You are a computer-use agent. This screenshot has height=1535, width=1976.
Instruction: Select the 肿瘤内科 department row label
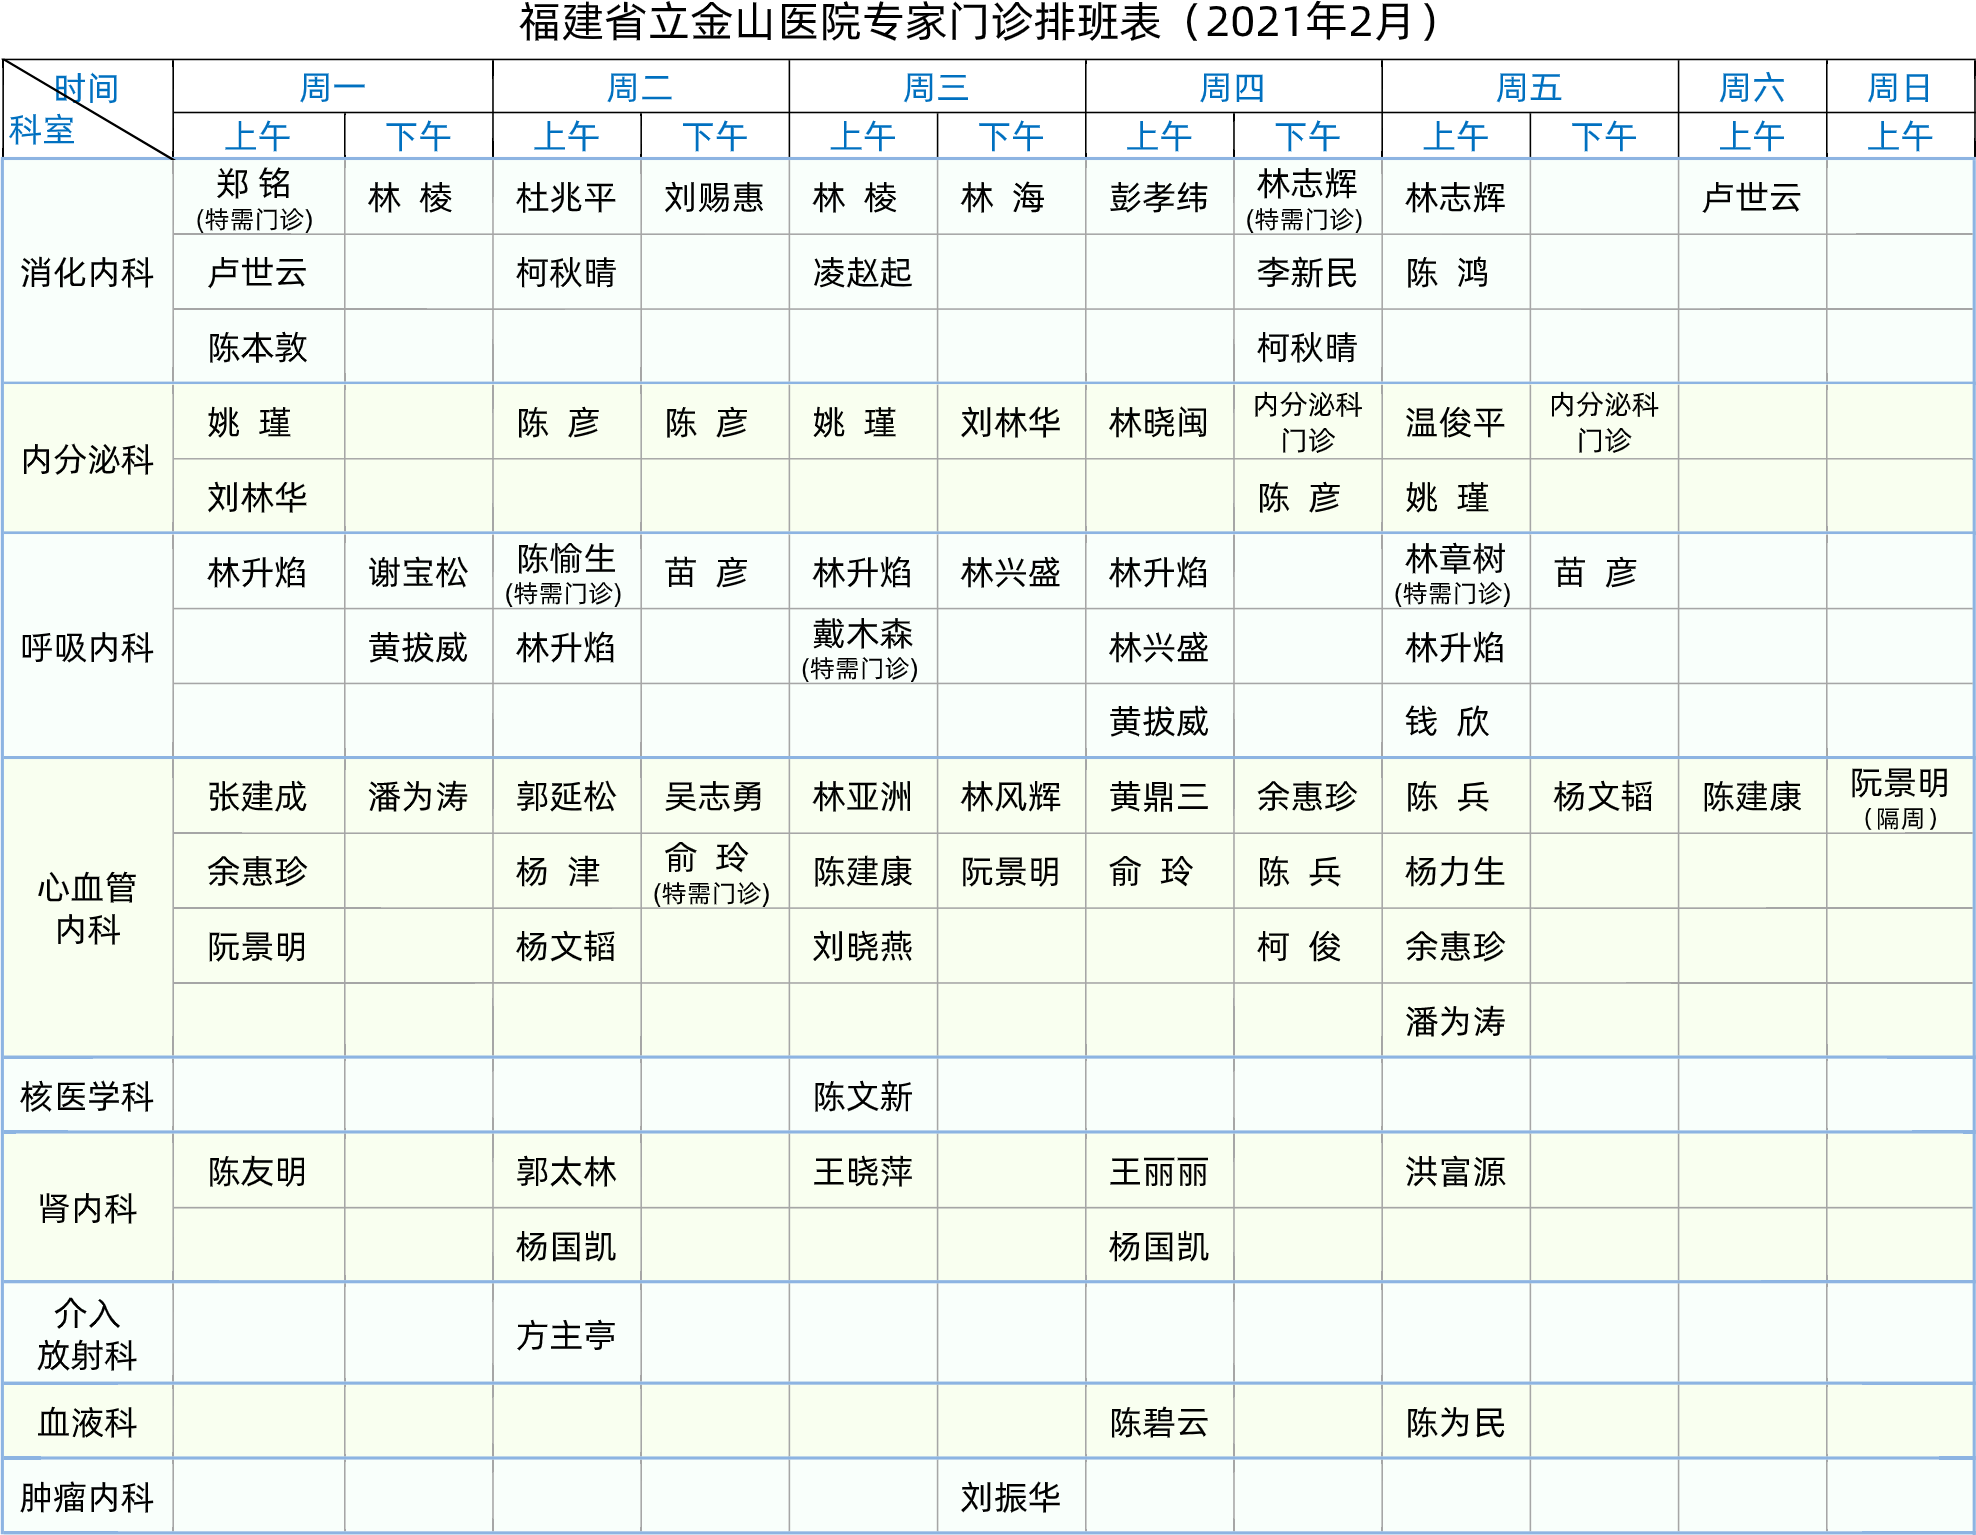point(87,1497)
